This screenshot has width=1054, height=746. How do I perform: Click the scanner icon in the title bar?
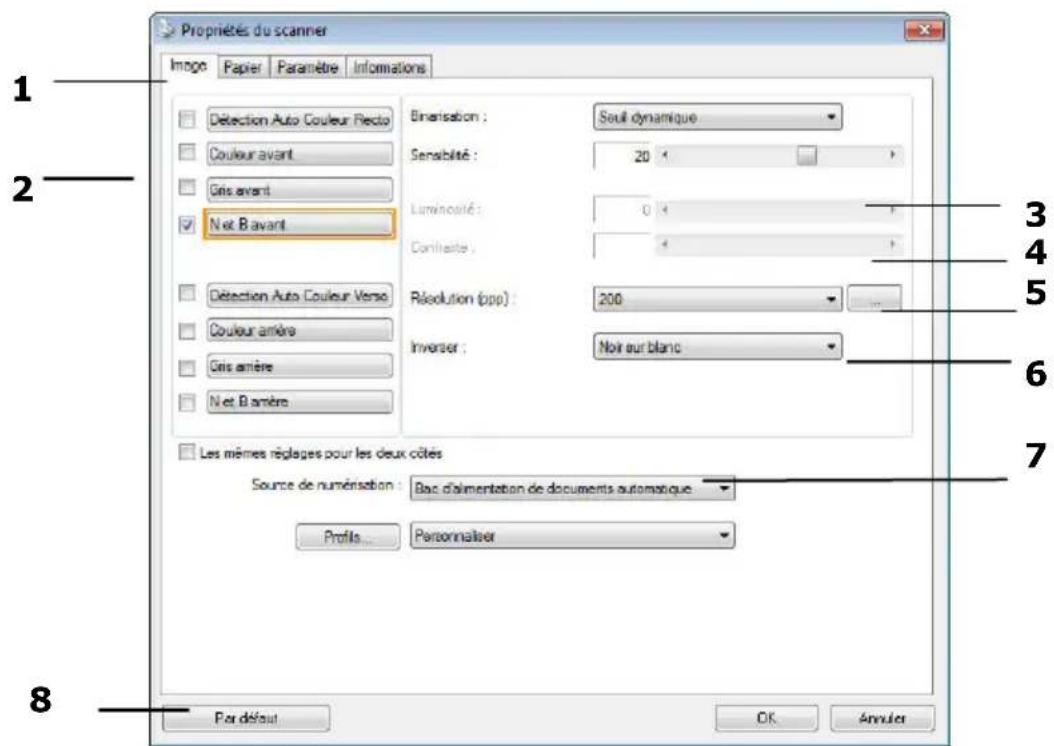[x=165, y=30]
